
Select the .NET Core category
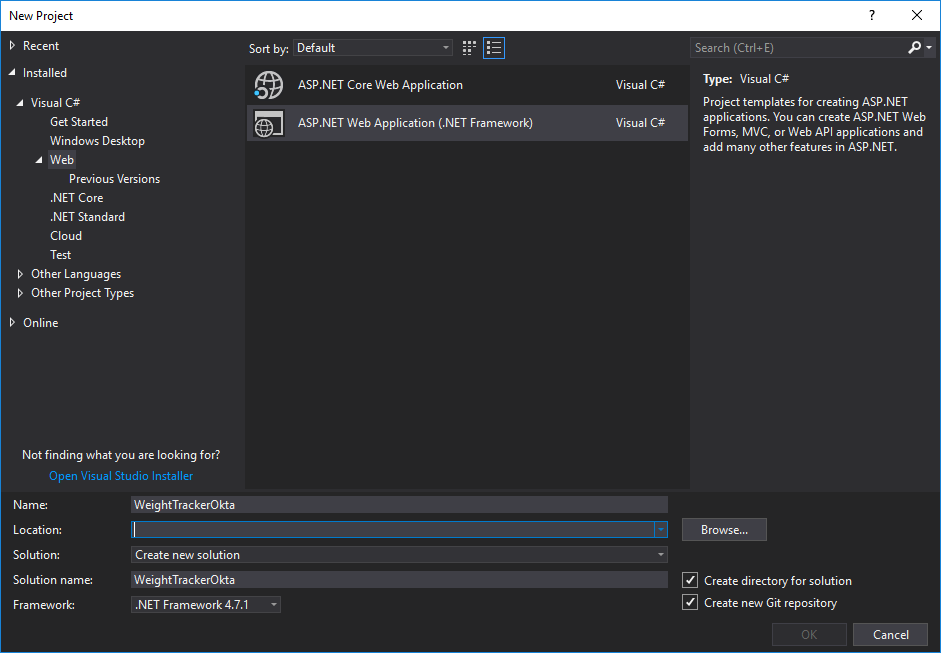coord(77,198)
